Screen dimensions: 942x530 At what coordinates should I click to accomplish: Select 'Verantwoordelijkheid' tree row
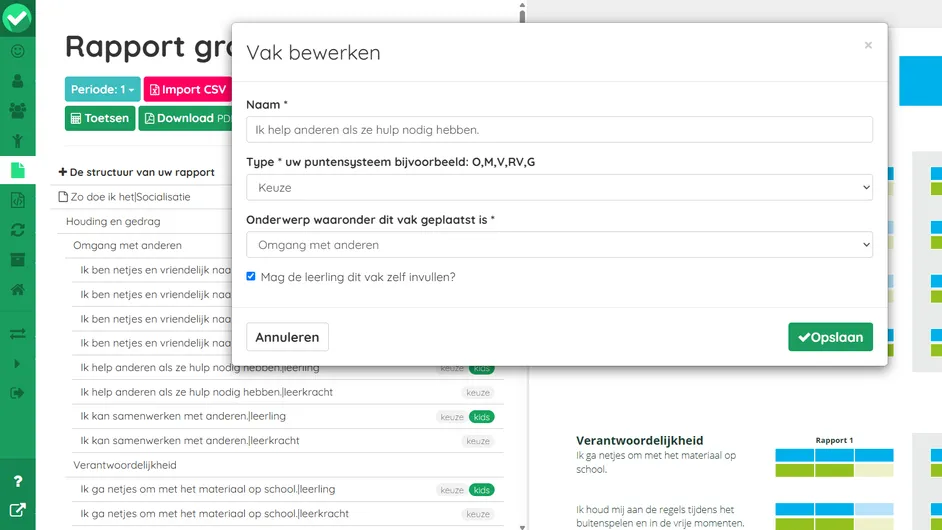pos(125,465)
